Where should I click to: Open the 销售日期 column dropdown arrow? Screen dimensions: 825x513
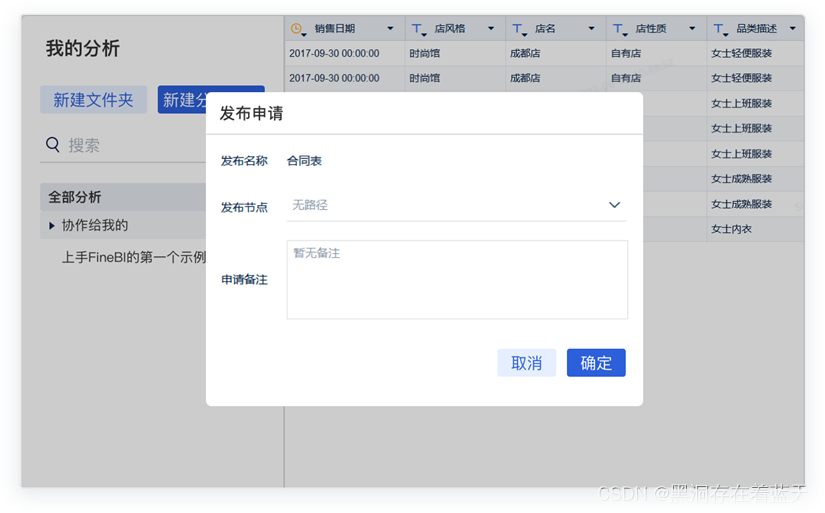pyautogui.click(x=390, y=28)
